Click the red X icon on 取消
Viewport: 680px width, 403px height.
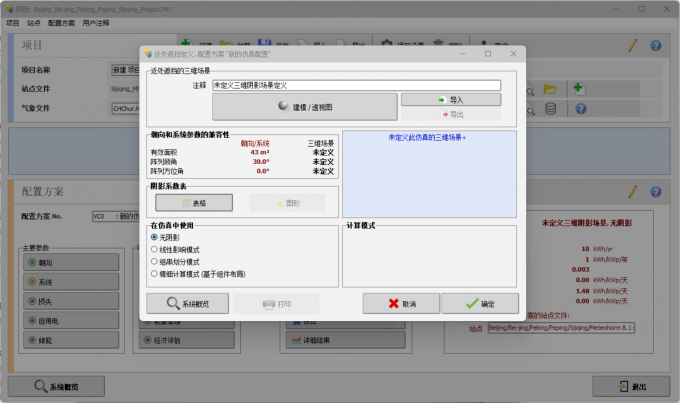[393, 303]
